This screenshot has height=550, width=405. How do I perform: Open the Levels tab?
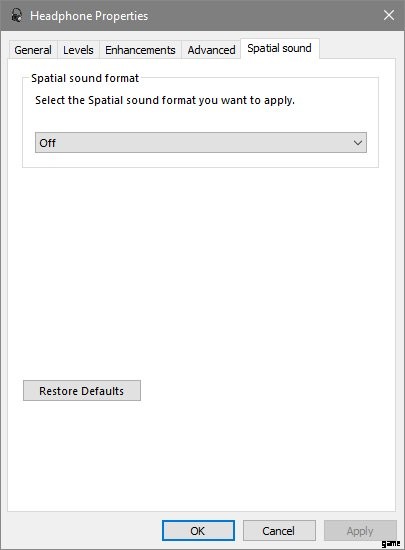click(x=78, y=50)
